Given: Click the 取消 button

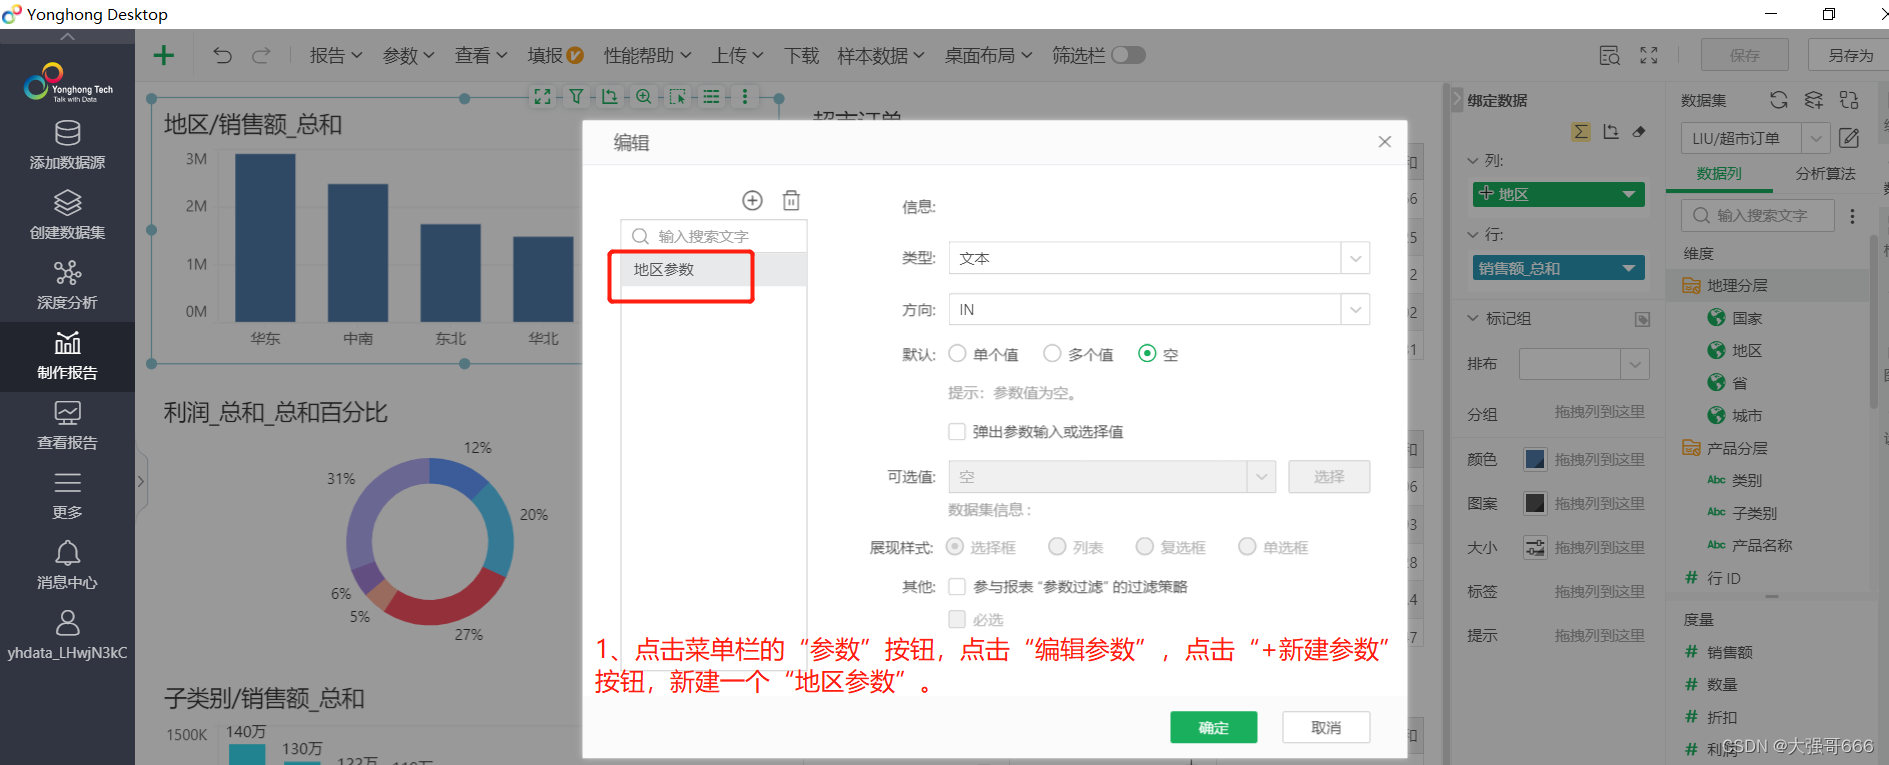Looking at the screenshot, I should tap(1326, 727).
